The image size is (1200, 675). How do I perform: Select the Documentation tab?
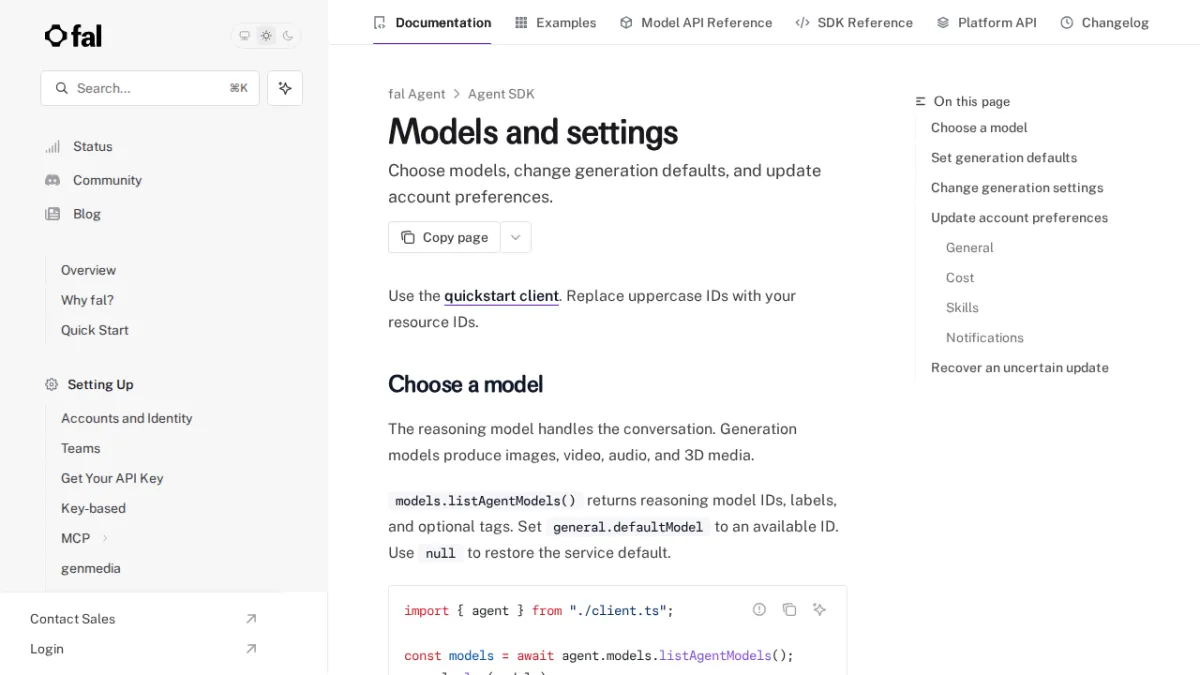[432, 22]
